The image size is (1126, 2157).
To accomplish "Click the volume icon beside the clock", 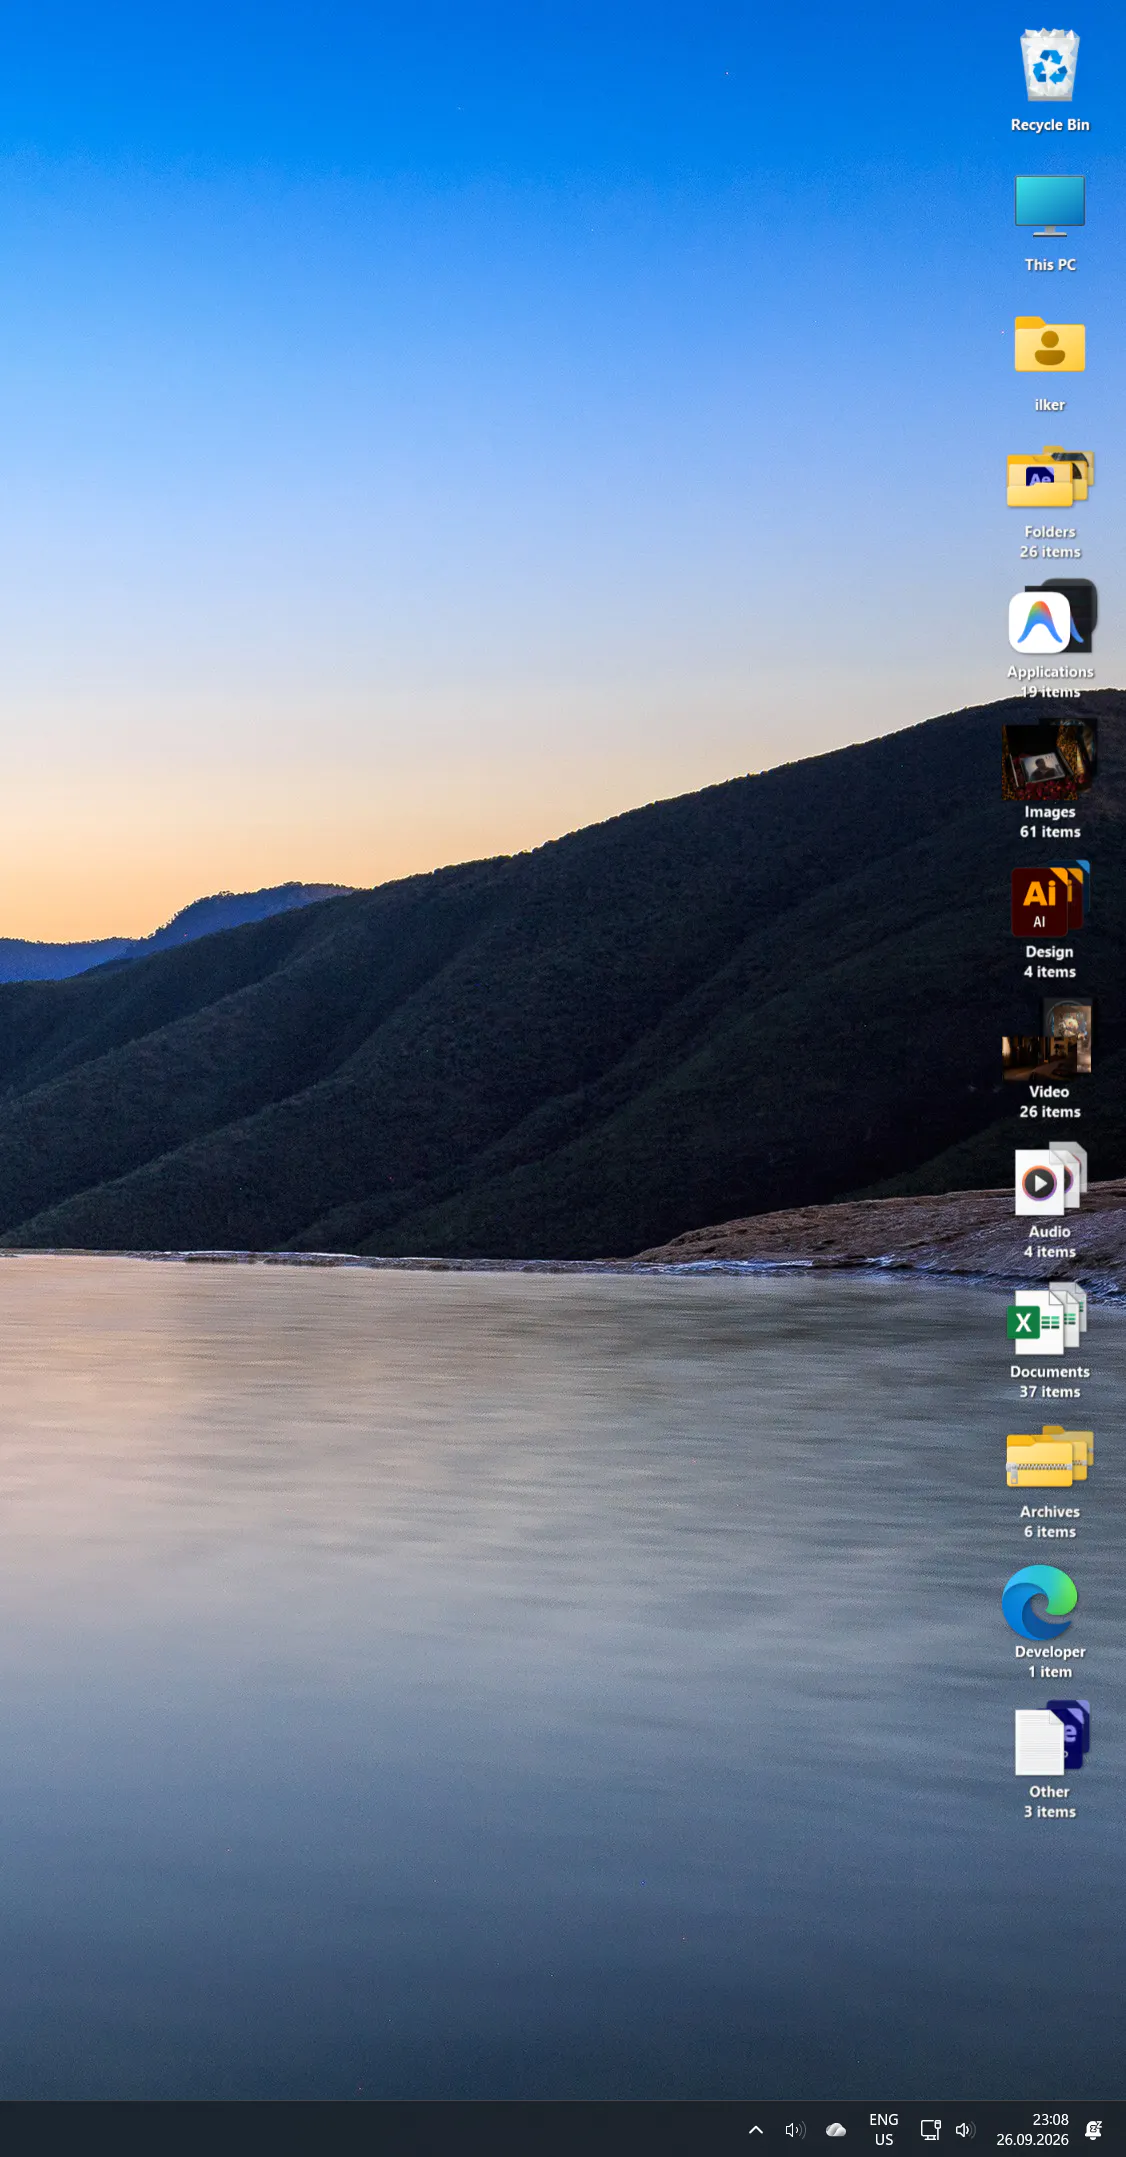I will point(965,2130).
